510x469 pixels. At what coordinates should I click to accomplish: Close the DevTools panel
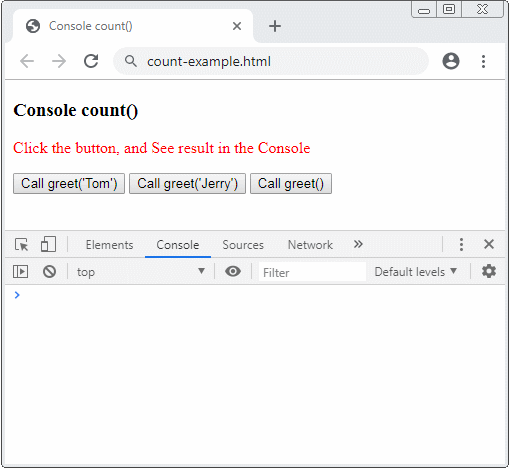(x=489, y=244)
